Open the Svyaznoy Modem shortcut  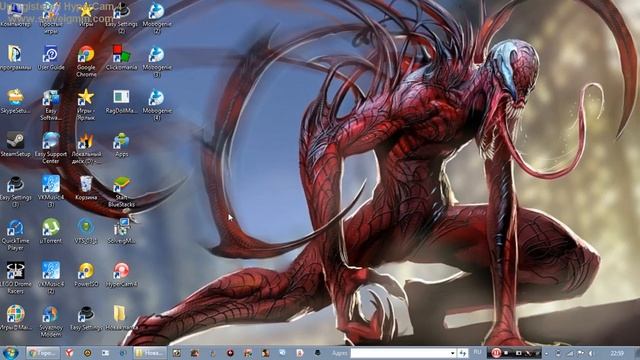(x=51, y=321)
